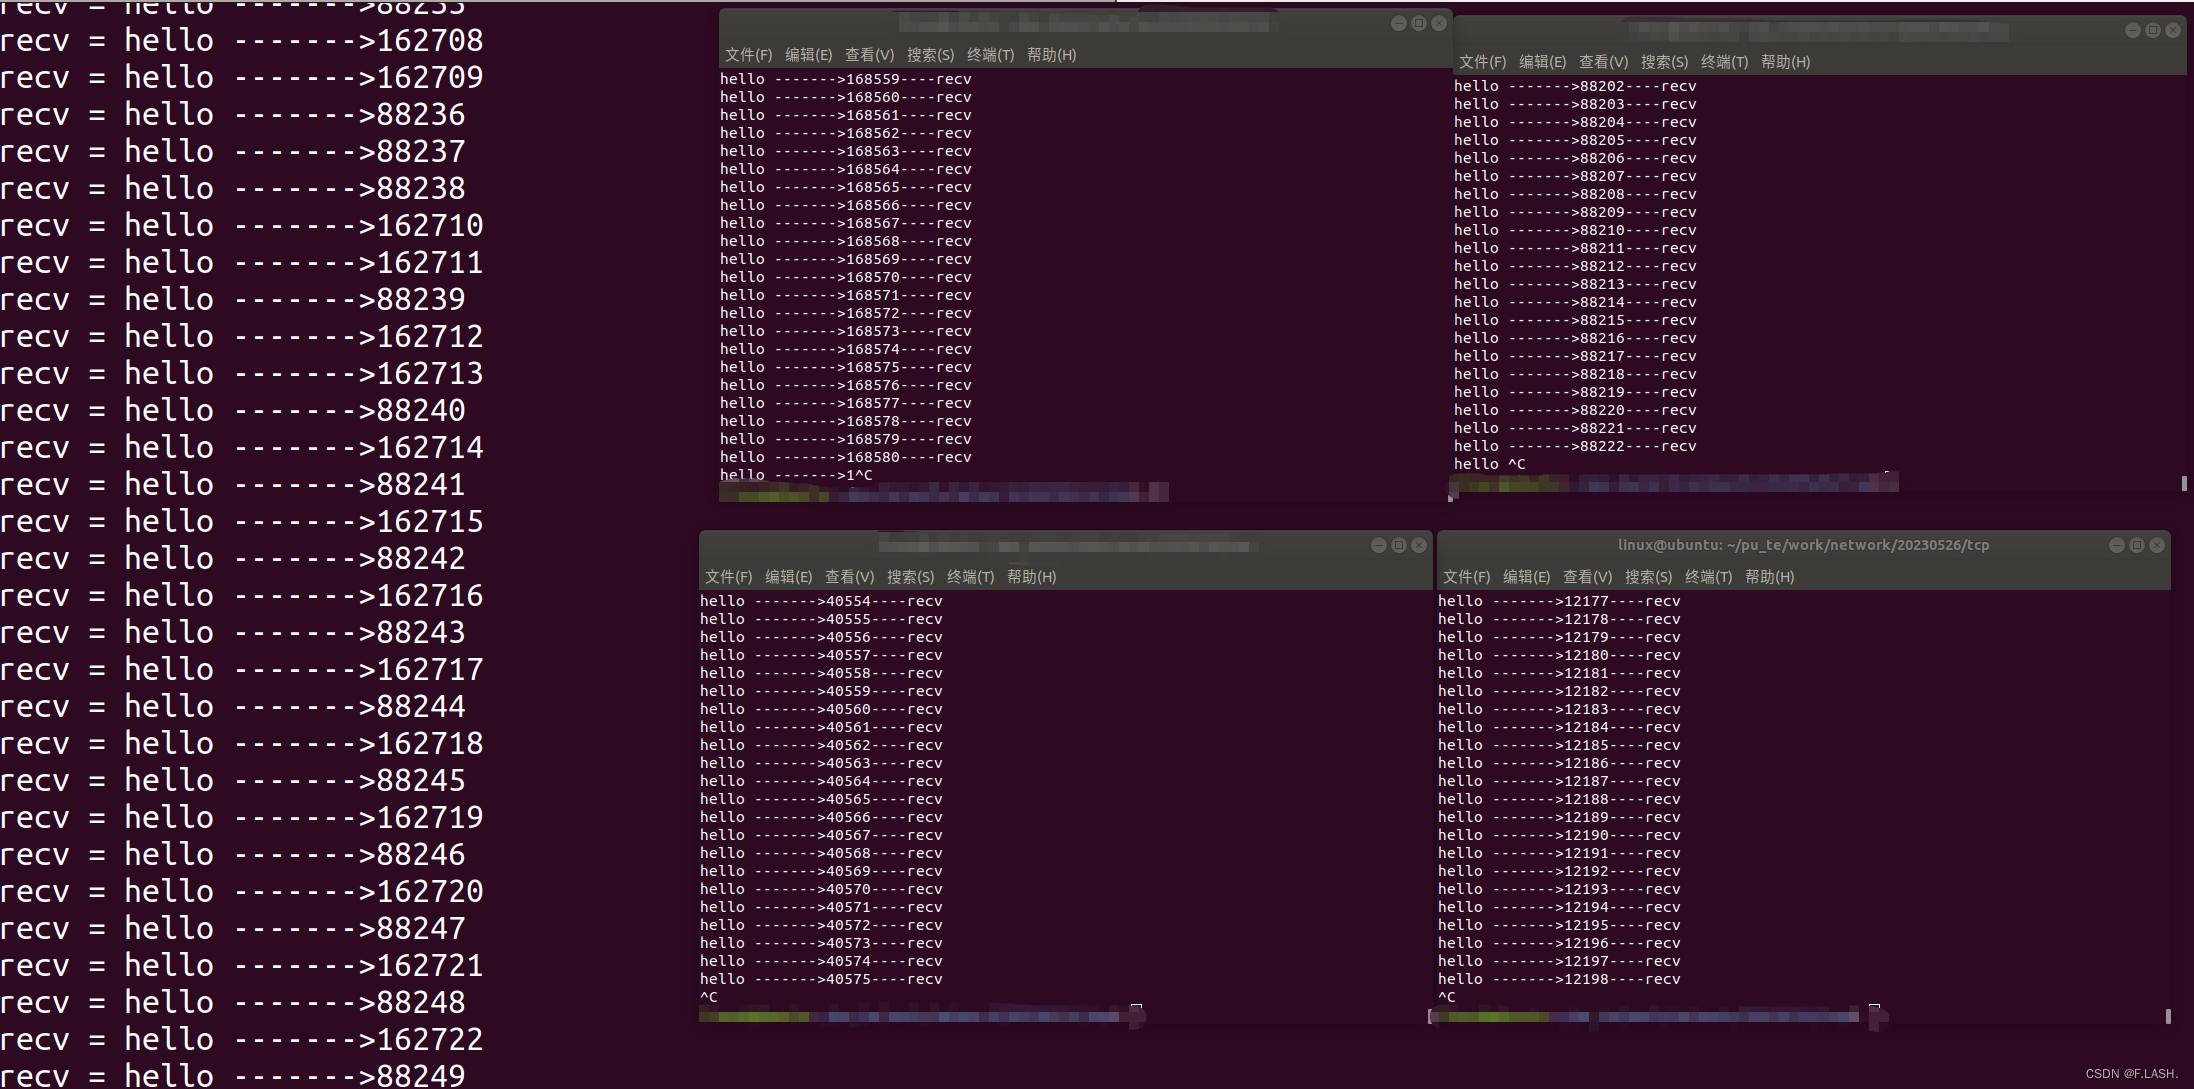This screenshot has height=1089, width=2194.
Task: Open 终端(T) menu in 168559 terminal
Action: pyautogui.click(x=990, y=55)
